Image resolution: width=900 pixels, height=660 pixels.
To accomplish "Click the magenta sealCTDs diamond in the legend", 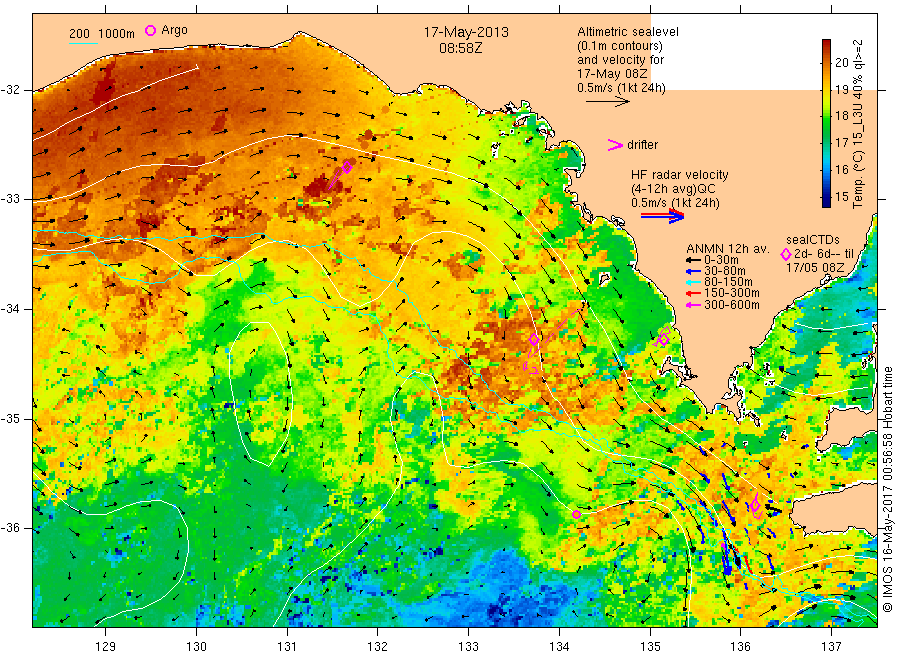I will coord(786,254).
